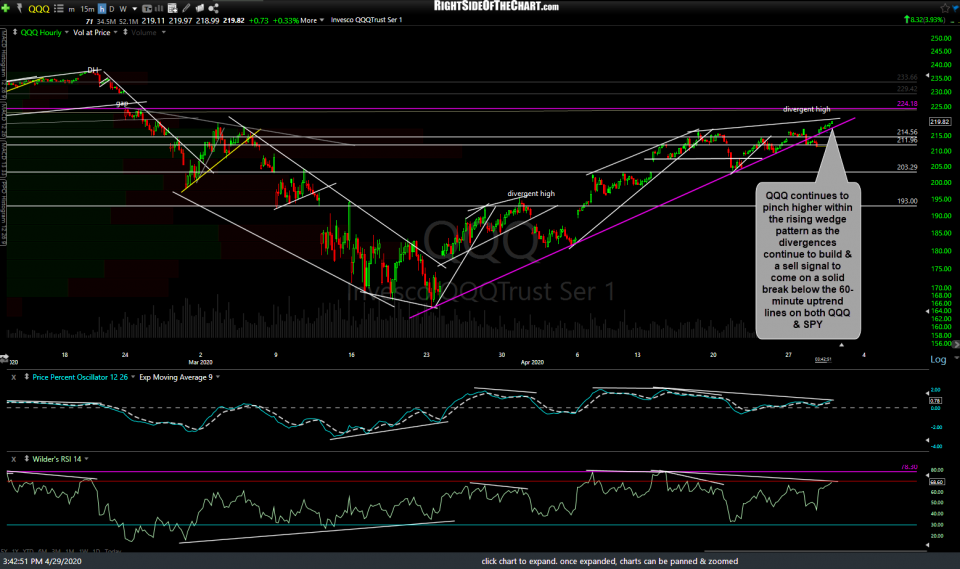Select the W (weekly) timeframe

pyautogui.click(x=122, y=9)
